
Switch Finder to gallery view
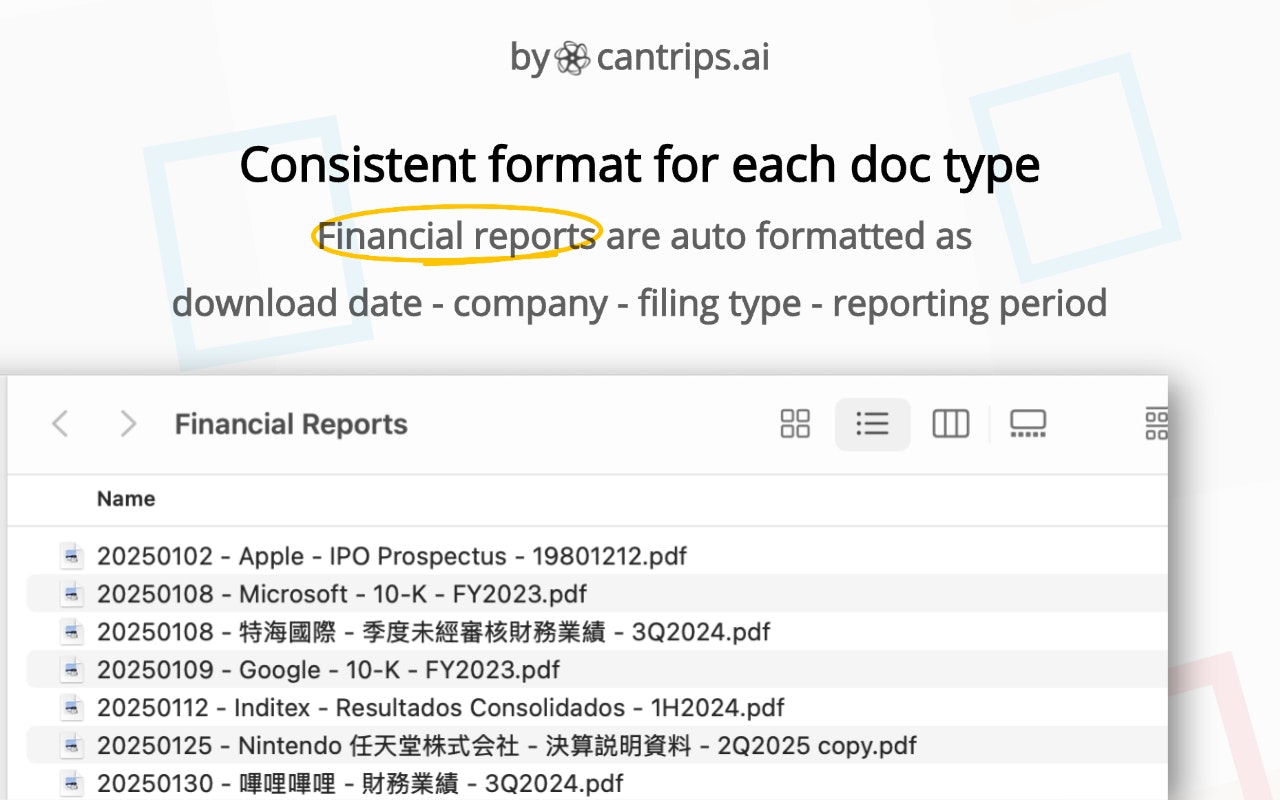[x=1028, y=424]
